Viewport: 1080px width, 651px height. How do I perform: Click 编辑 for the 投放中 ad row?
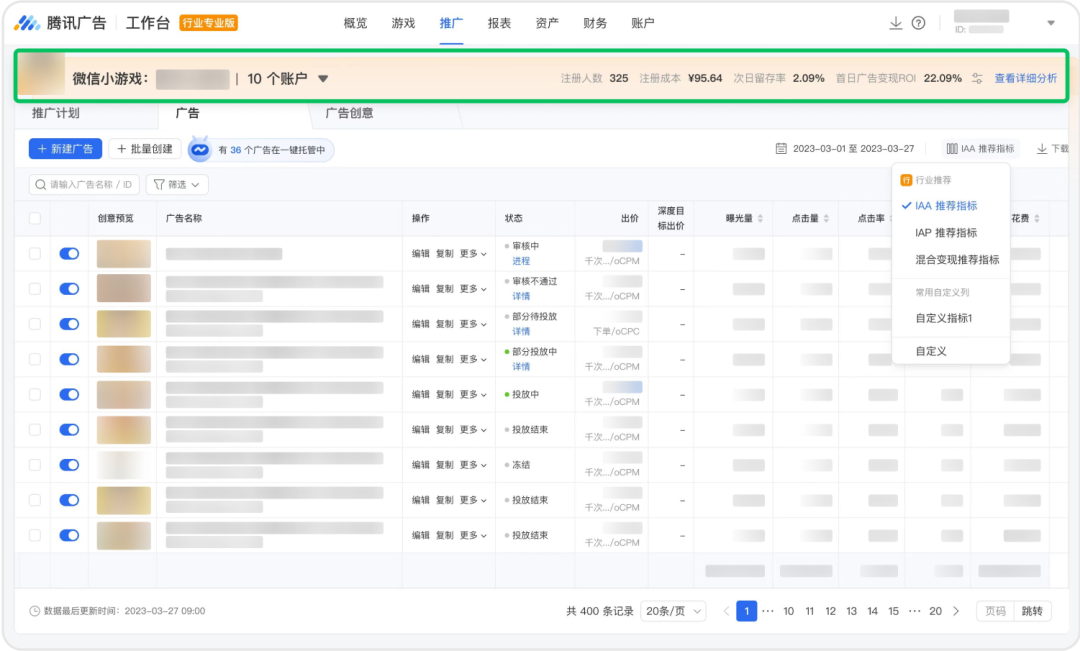[421, 394]
